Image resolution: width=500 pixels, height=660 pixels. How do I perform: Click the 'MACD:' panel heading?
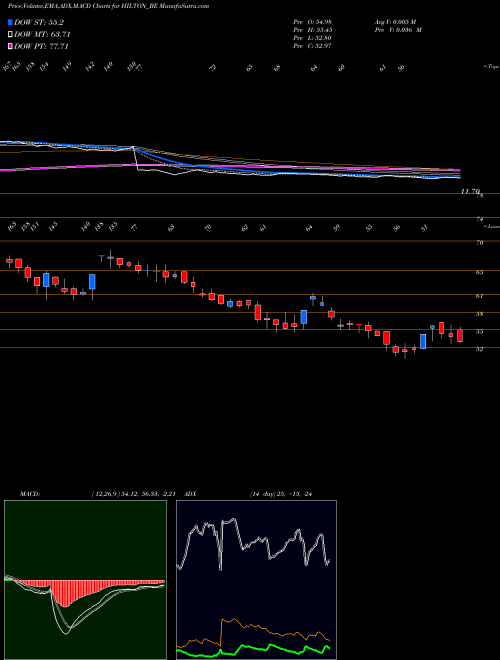coord(29,494)
